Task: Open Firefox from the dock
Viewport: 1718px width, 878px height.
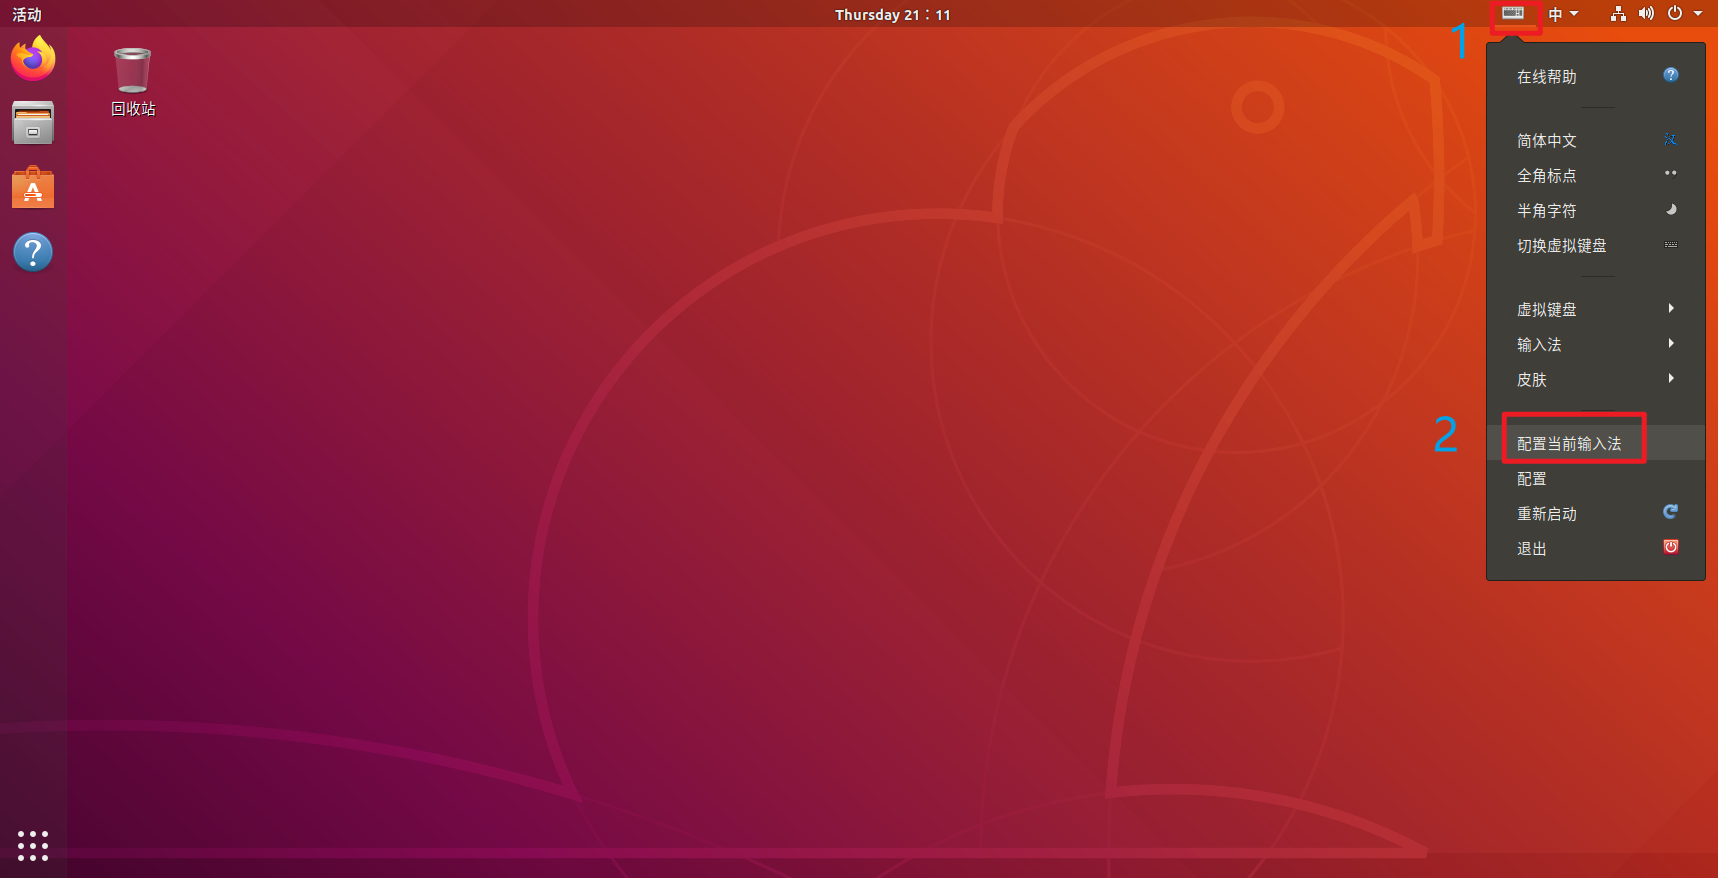Action: (33, 58)
